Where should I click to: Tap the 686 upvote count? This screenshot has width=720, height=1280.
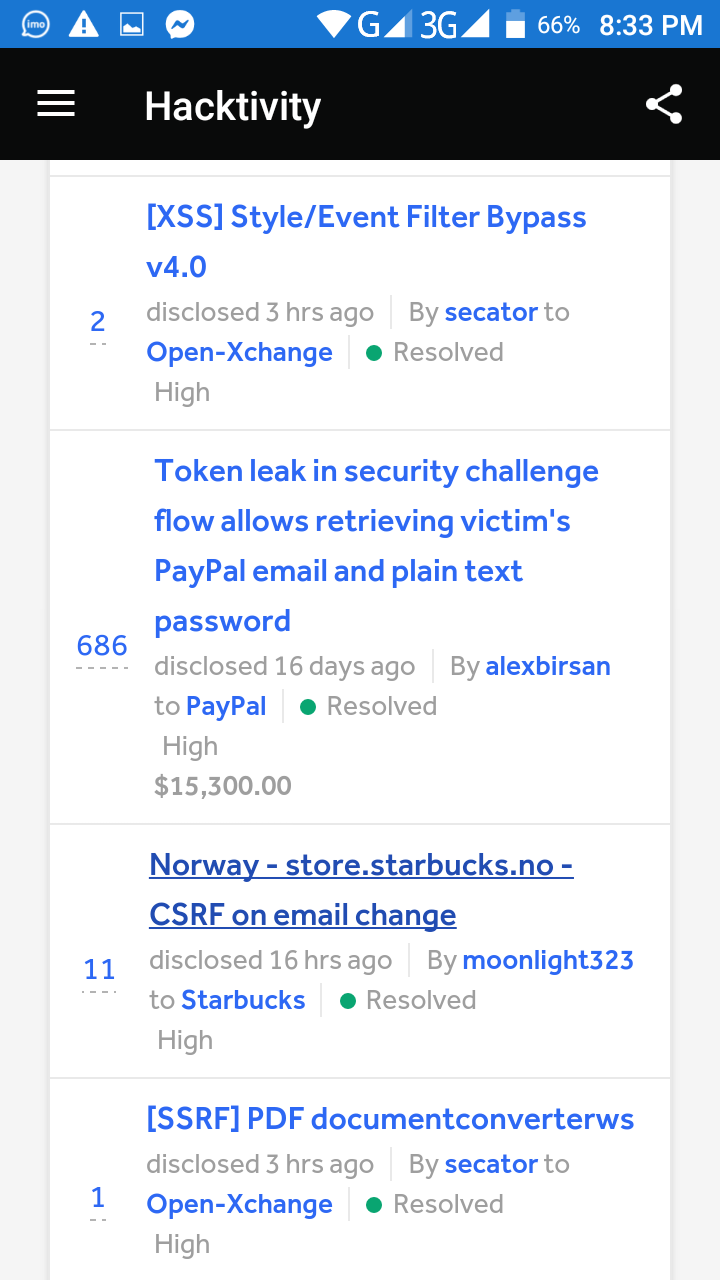102,646
